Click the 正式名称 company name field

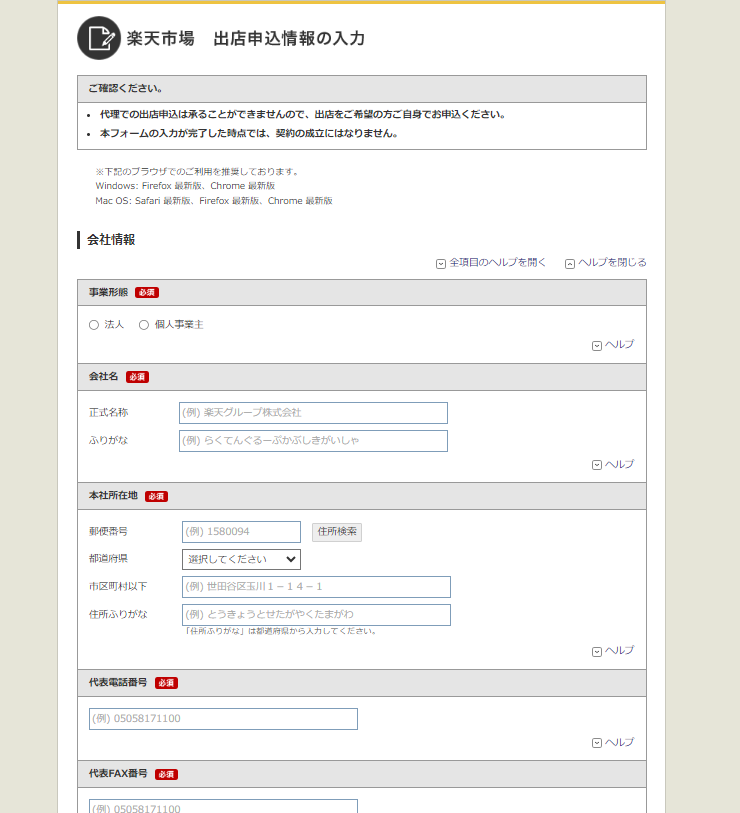[x=313, y=413]
